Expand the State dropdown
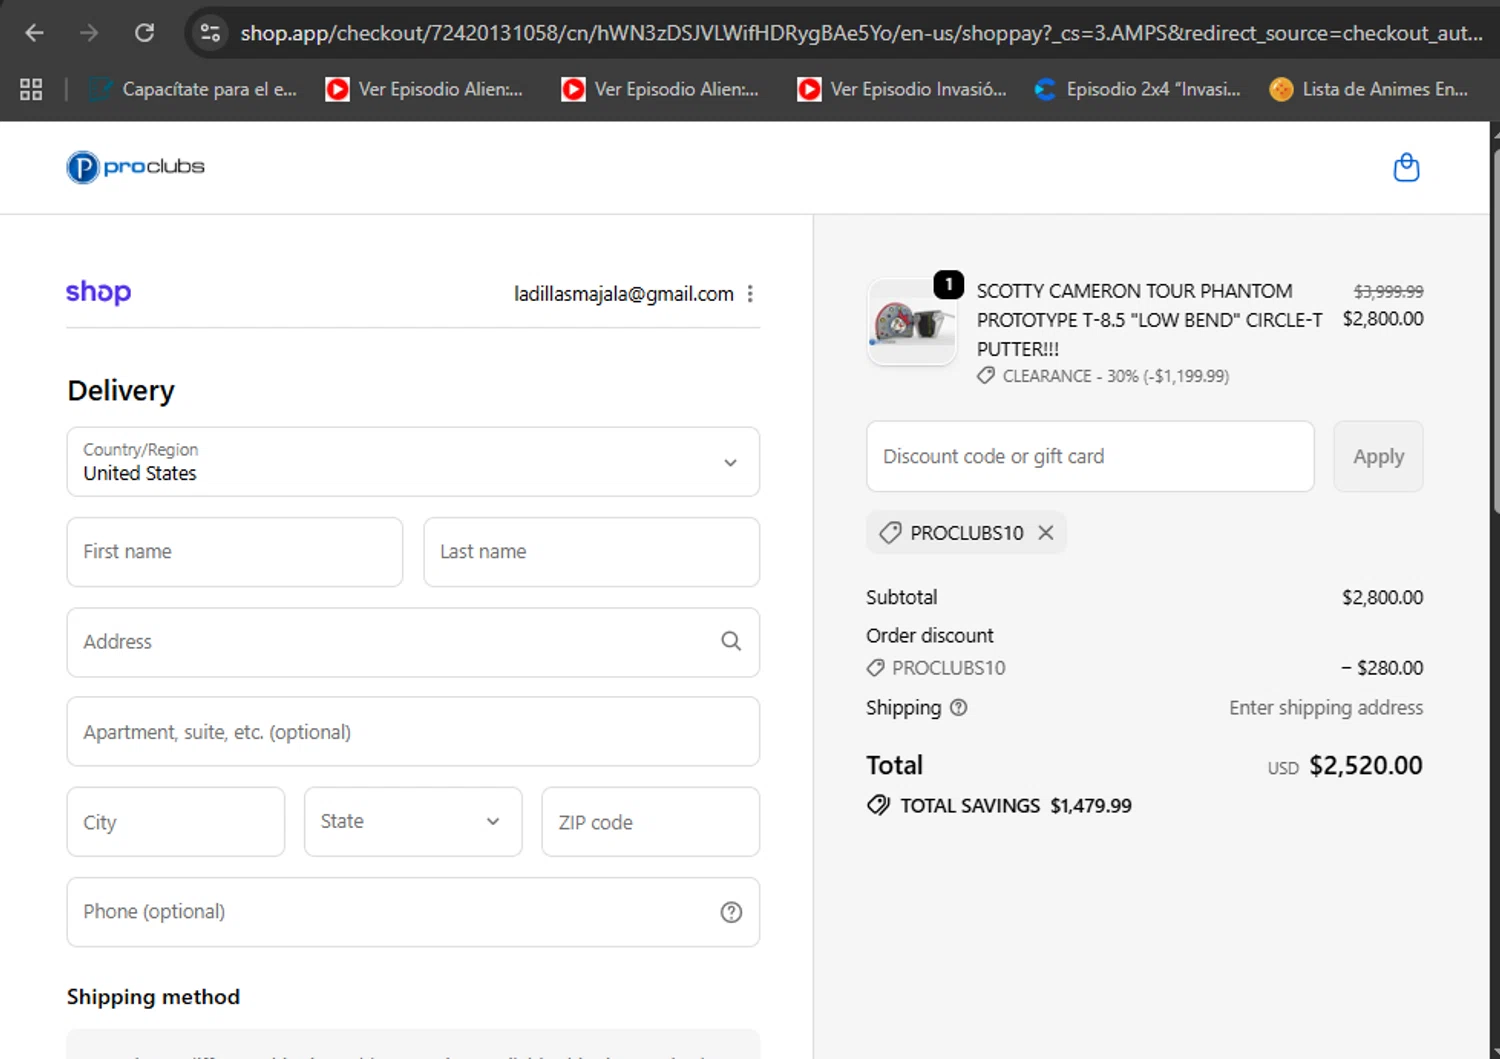 tap(413, 821)
